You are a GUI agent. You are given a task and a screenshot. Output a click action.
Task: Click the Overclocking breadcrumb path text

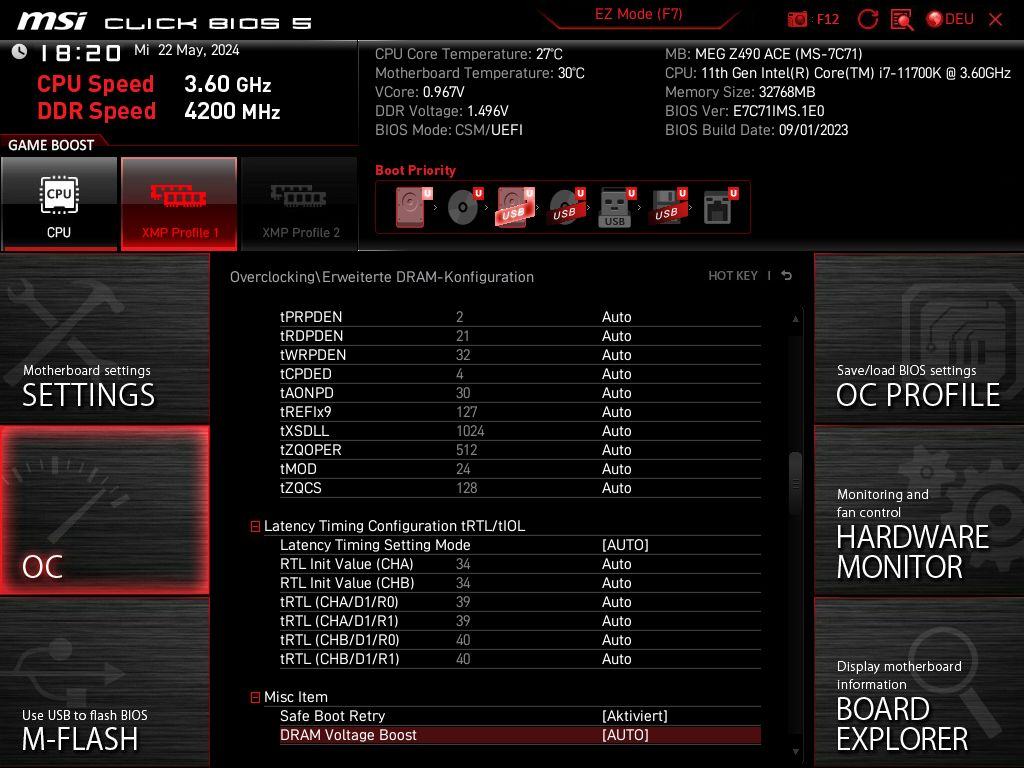point(272,277)
